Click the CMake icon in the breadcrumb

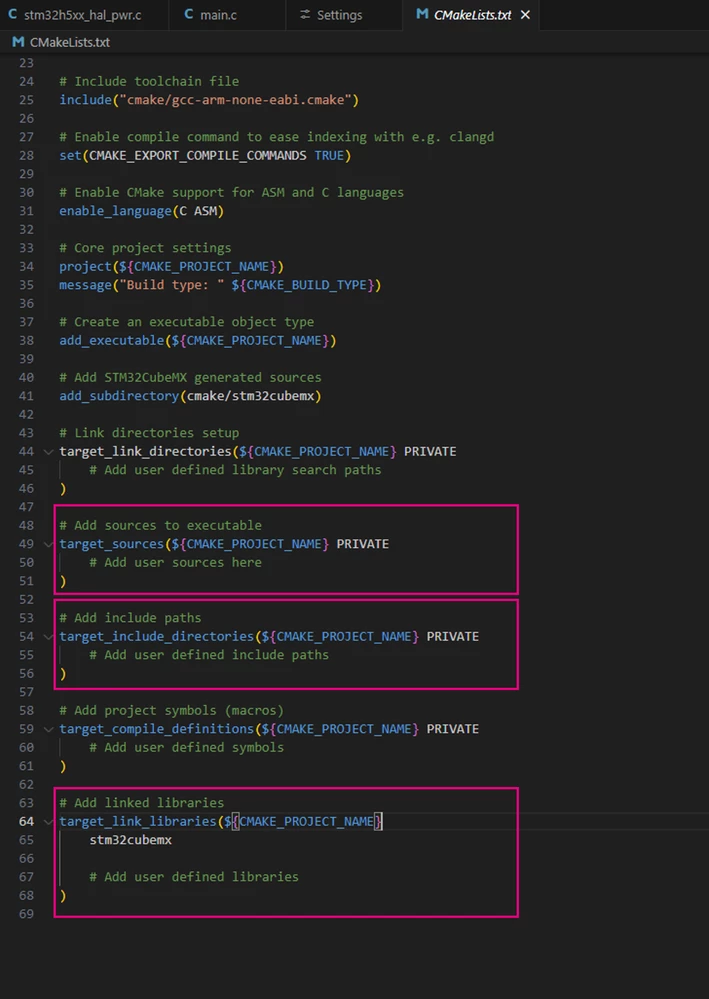[18, 42]
